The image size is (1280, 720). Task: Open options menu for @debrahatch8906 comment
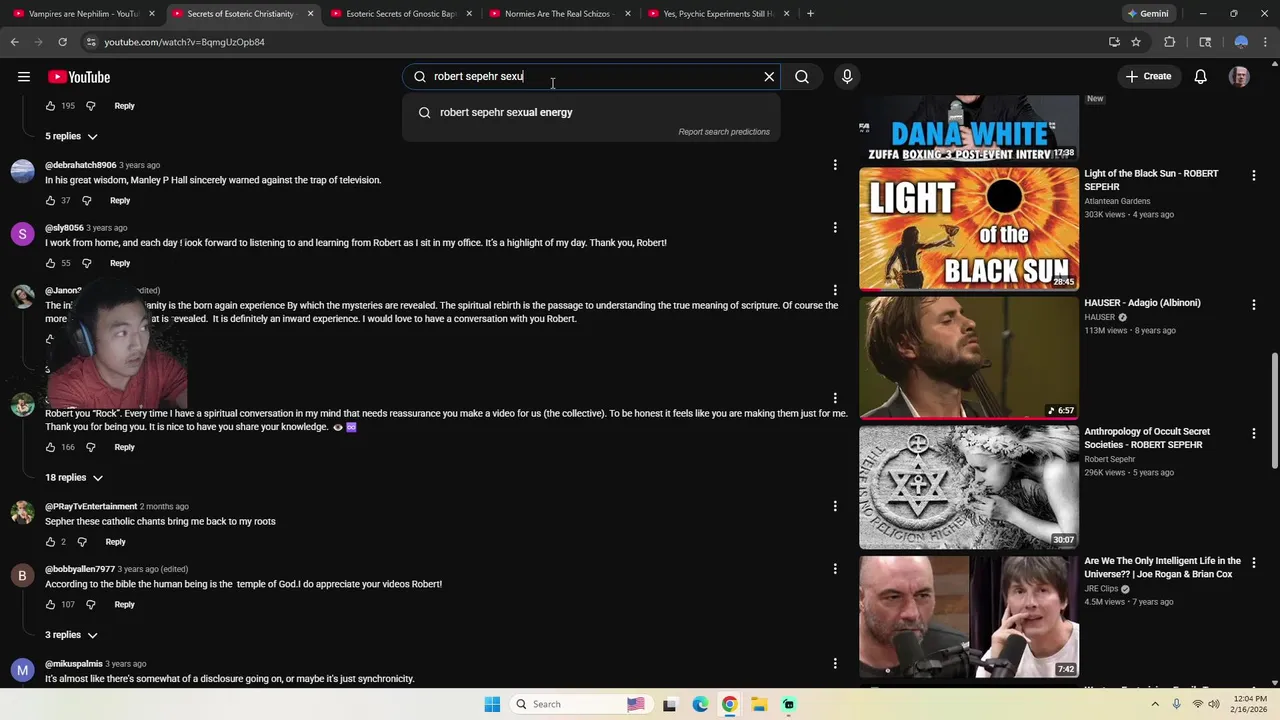click(835, 165)
